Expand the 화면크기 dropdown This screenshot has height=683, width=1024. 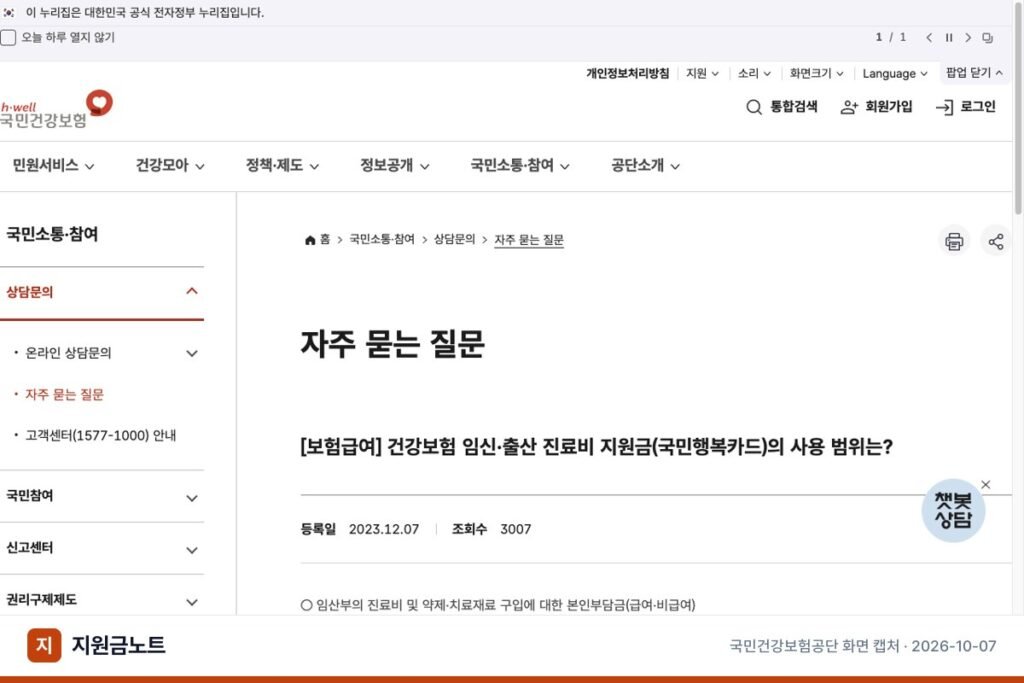click(816, 73)
